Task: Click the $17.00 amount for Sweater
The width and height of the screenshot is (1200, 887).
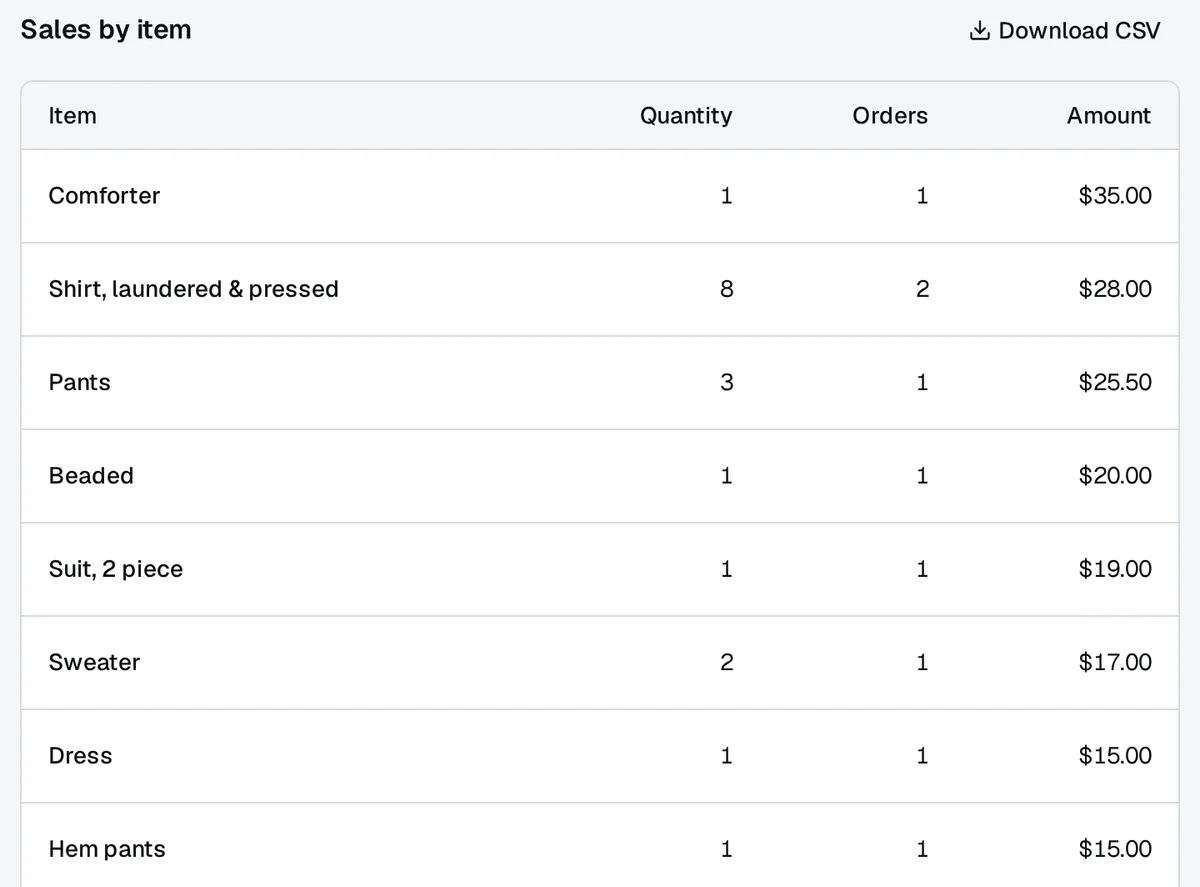Action: point(1115,662)
